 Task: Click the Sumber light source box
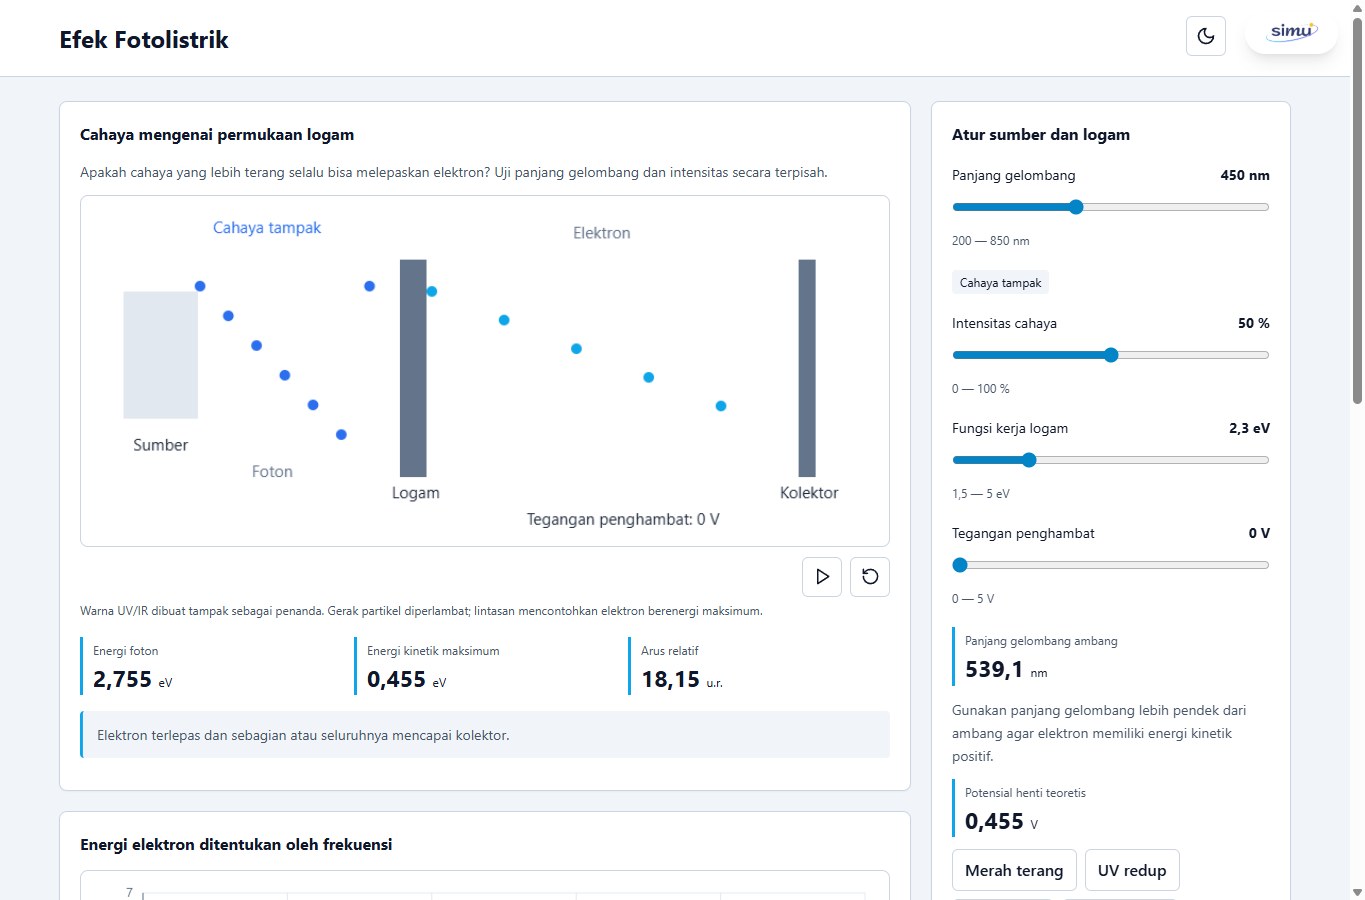click(x=161, y=355)
